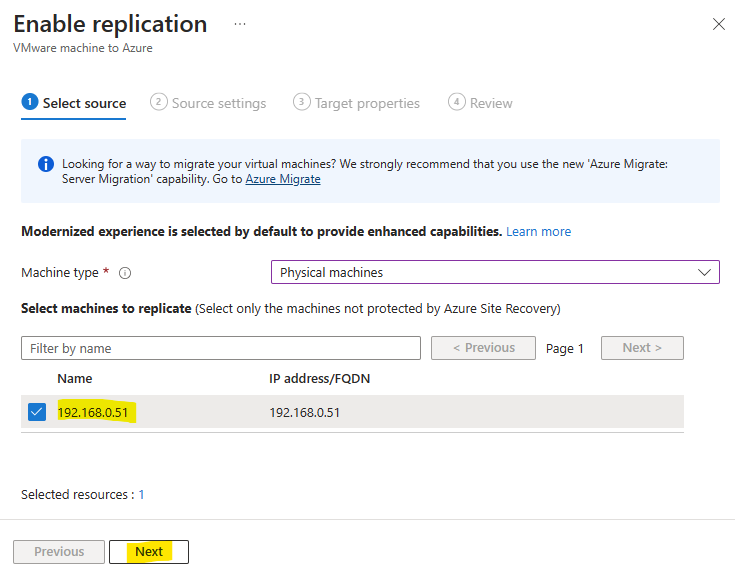Go to the Source settings step tab
This screenshot has width=735, height=570.
(x=208, y=103)
